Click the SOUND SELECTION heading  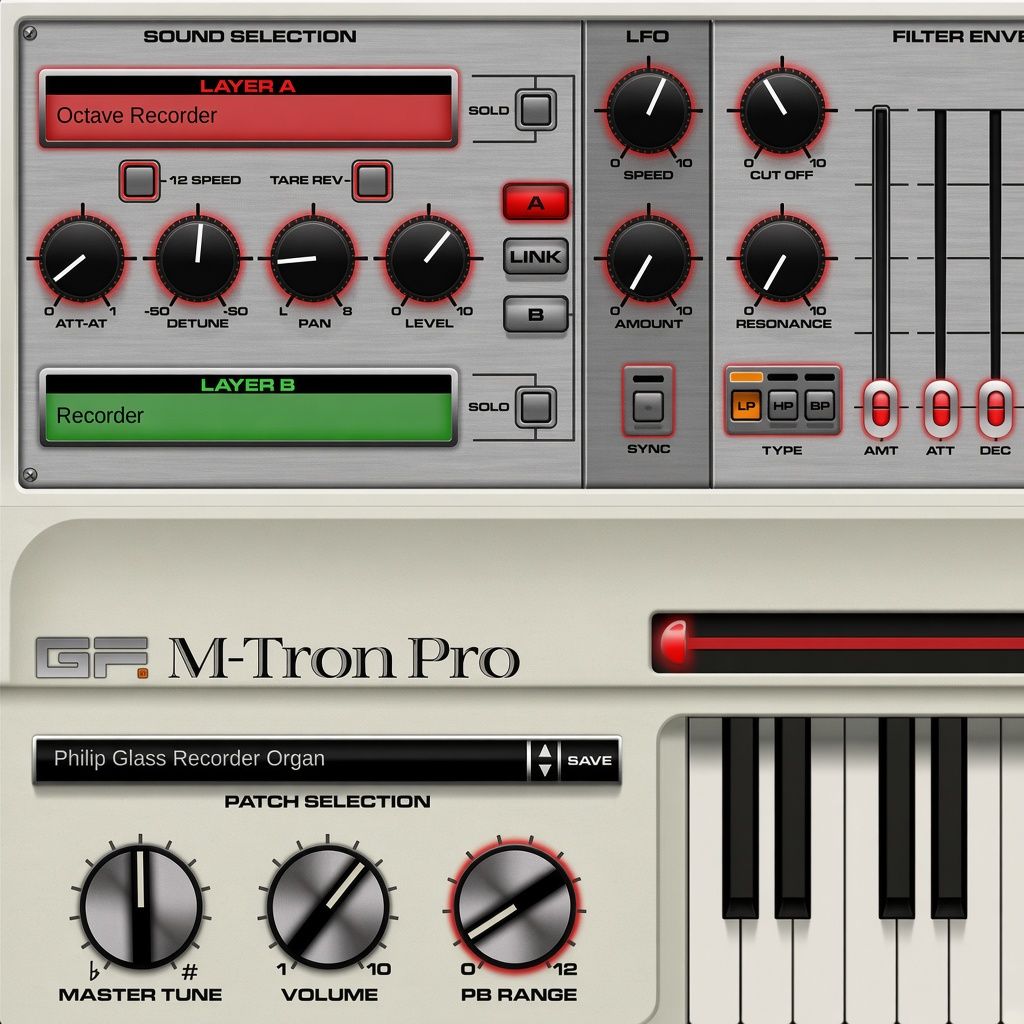[x=250, y=37]
